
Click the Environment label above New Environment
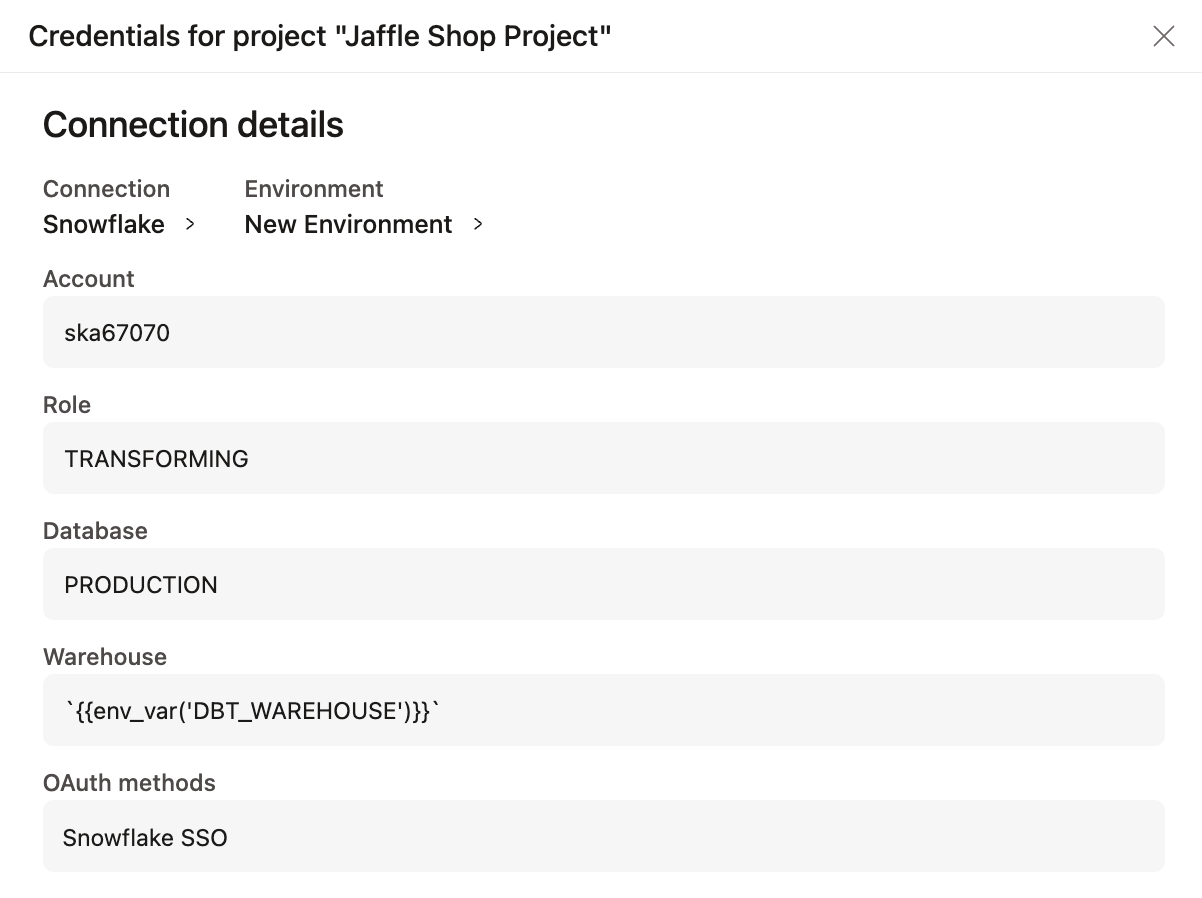tap(314, 189)
